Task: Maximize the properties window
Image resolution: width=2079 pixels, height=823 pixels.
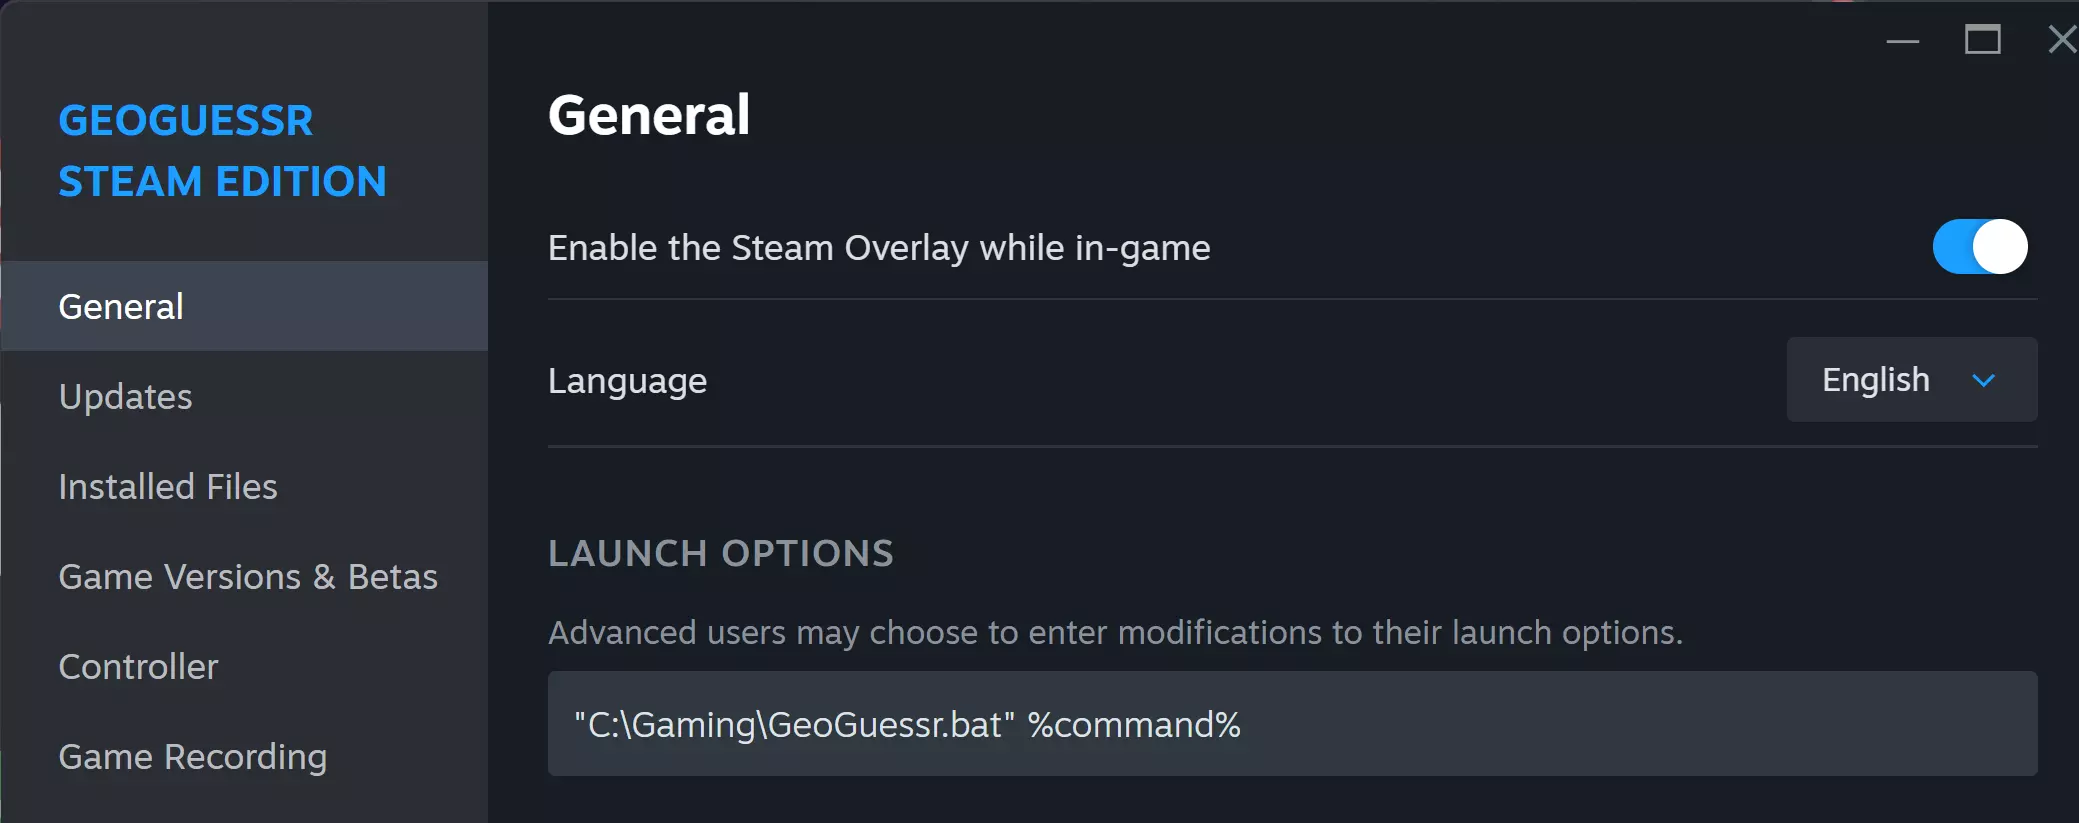Action: pyautogui.click(x=1982, y=41)
